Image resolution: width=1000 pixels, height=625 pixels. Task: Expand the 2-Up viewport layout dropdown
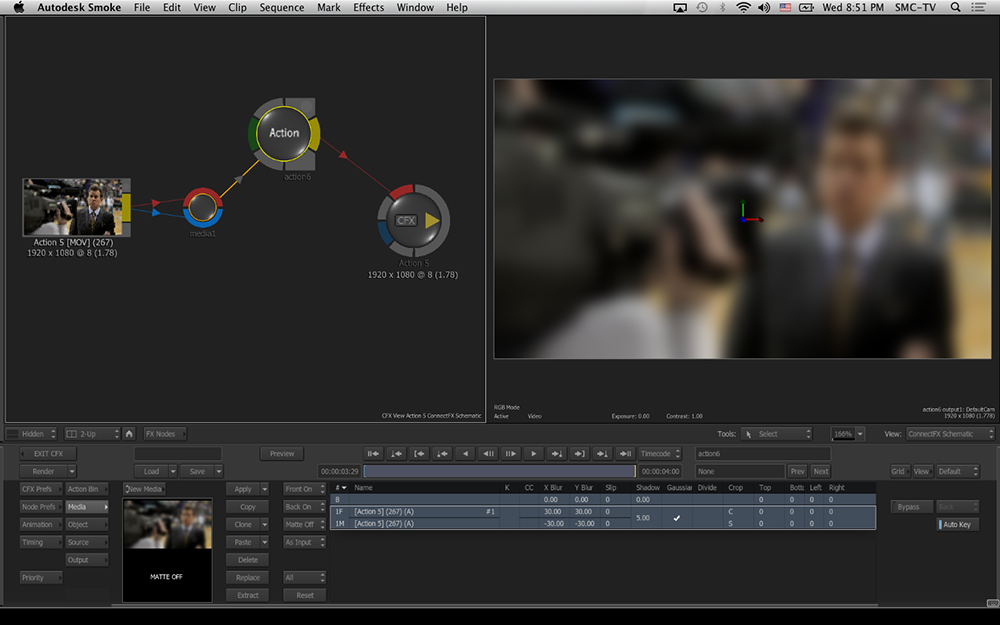[x=91, y=434]
